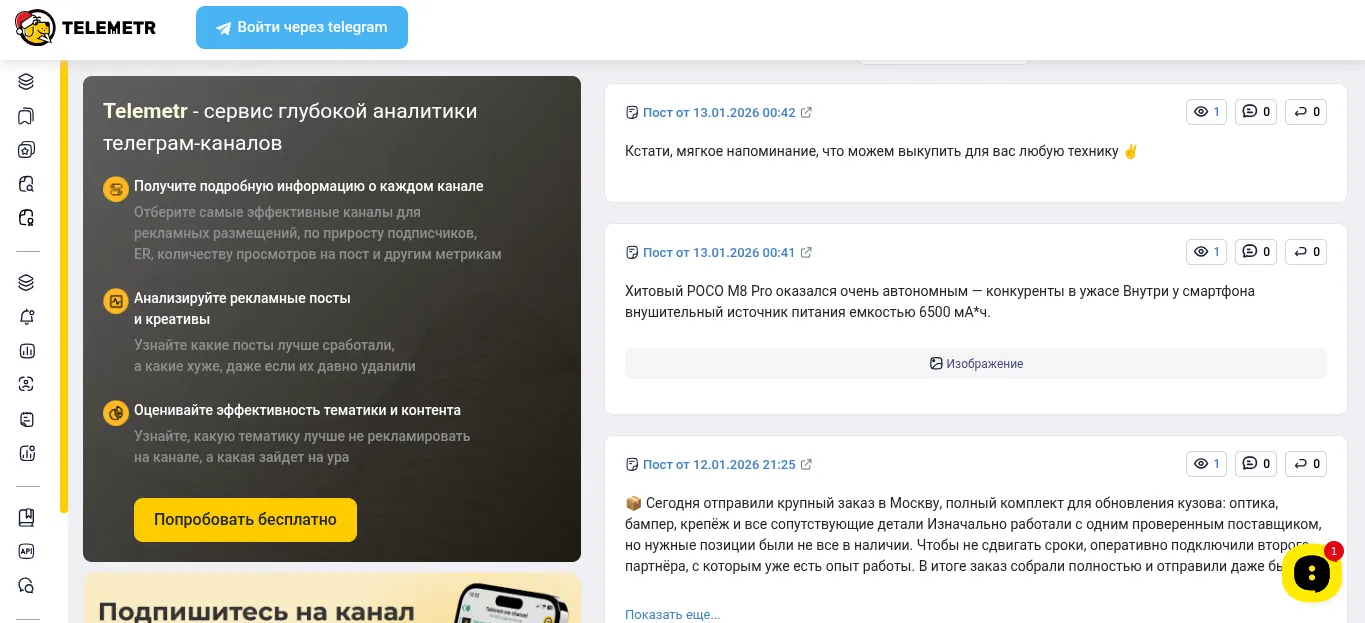Click icon beside 'Оценивайте эффективность тематики' heading

[x=116, y=413]
